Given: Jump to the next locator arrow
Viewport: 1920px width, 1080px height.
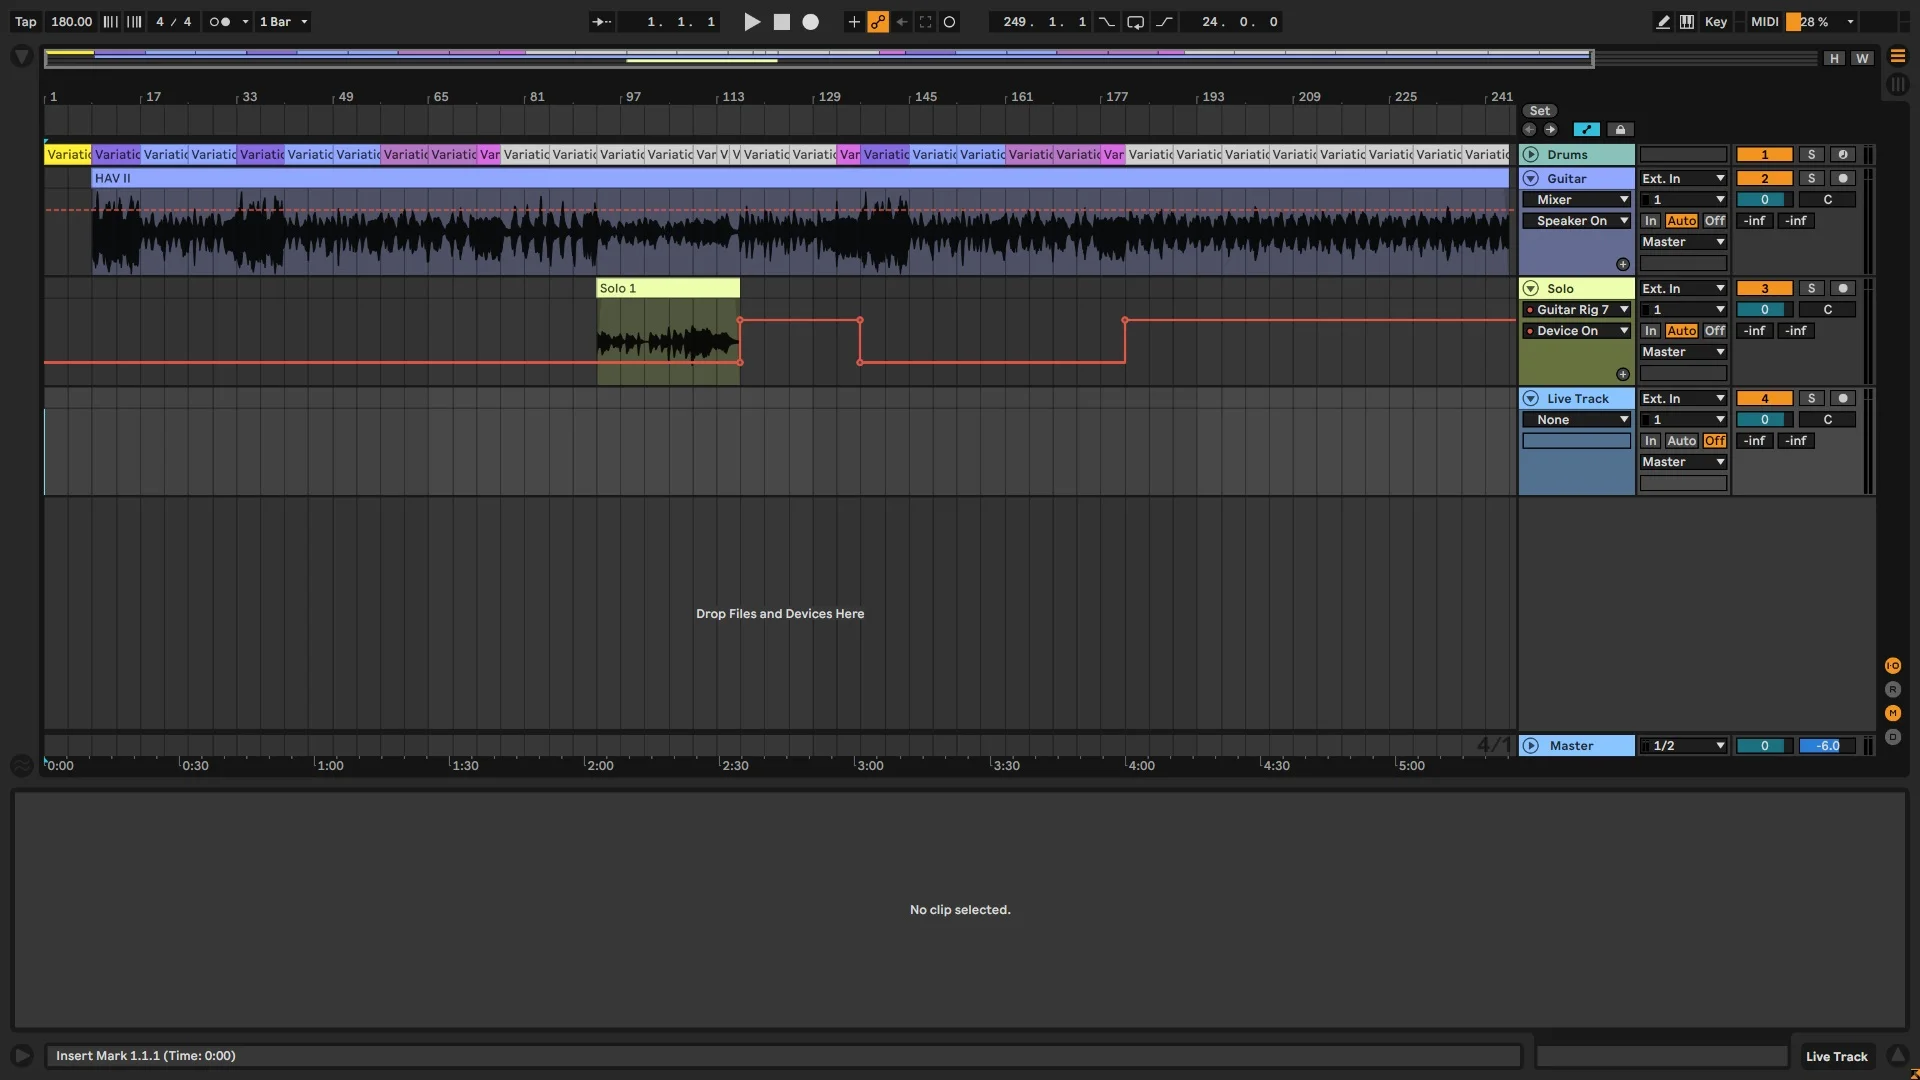Looking at the screenshot, I should pos(1550,129).
